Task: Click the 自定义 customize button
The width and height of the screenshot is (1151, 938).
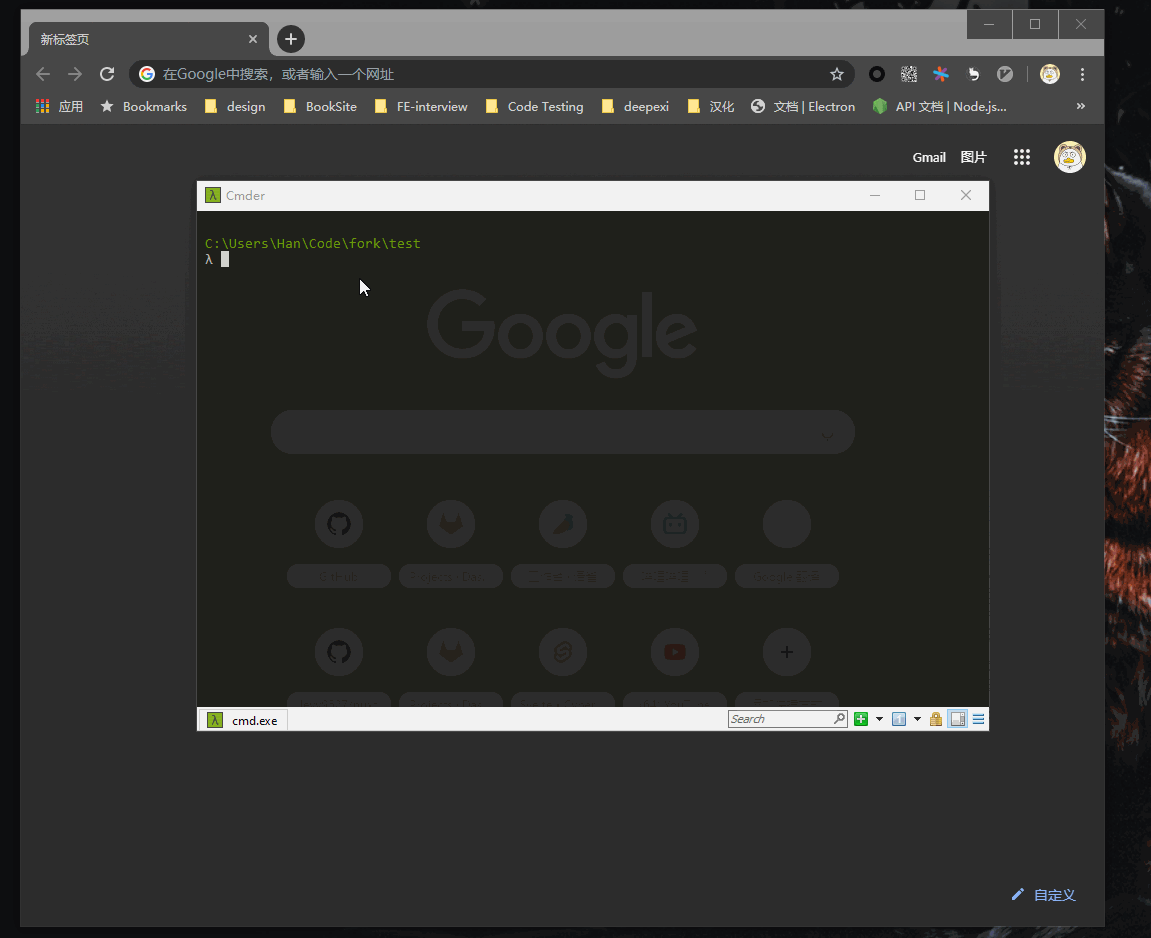Action: click(x=1043, y=895)
